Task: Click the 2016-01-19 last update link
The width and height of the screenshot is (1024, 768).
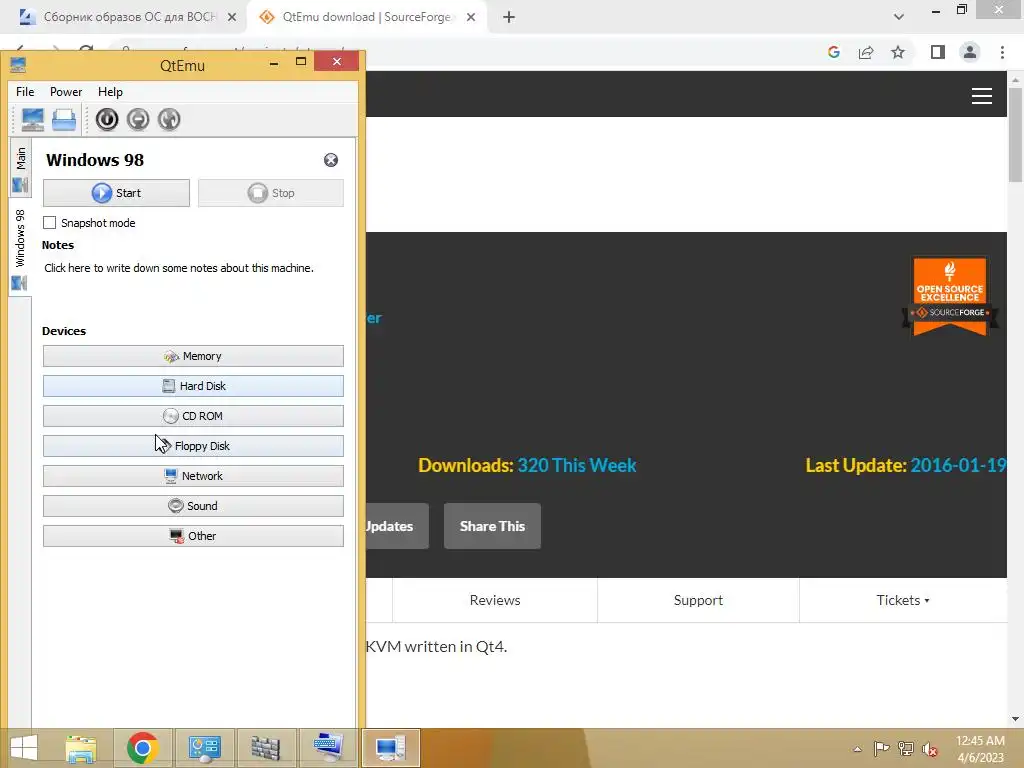Action: pyautogui.click(x=958, y=466)
